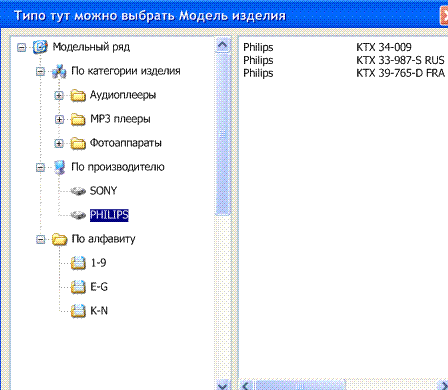Select the Фотоаппараты tree item
Image resolution: width=448 pixels, height=390 pixels.
pos(126,143)
